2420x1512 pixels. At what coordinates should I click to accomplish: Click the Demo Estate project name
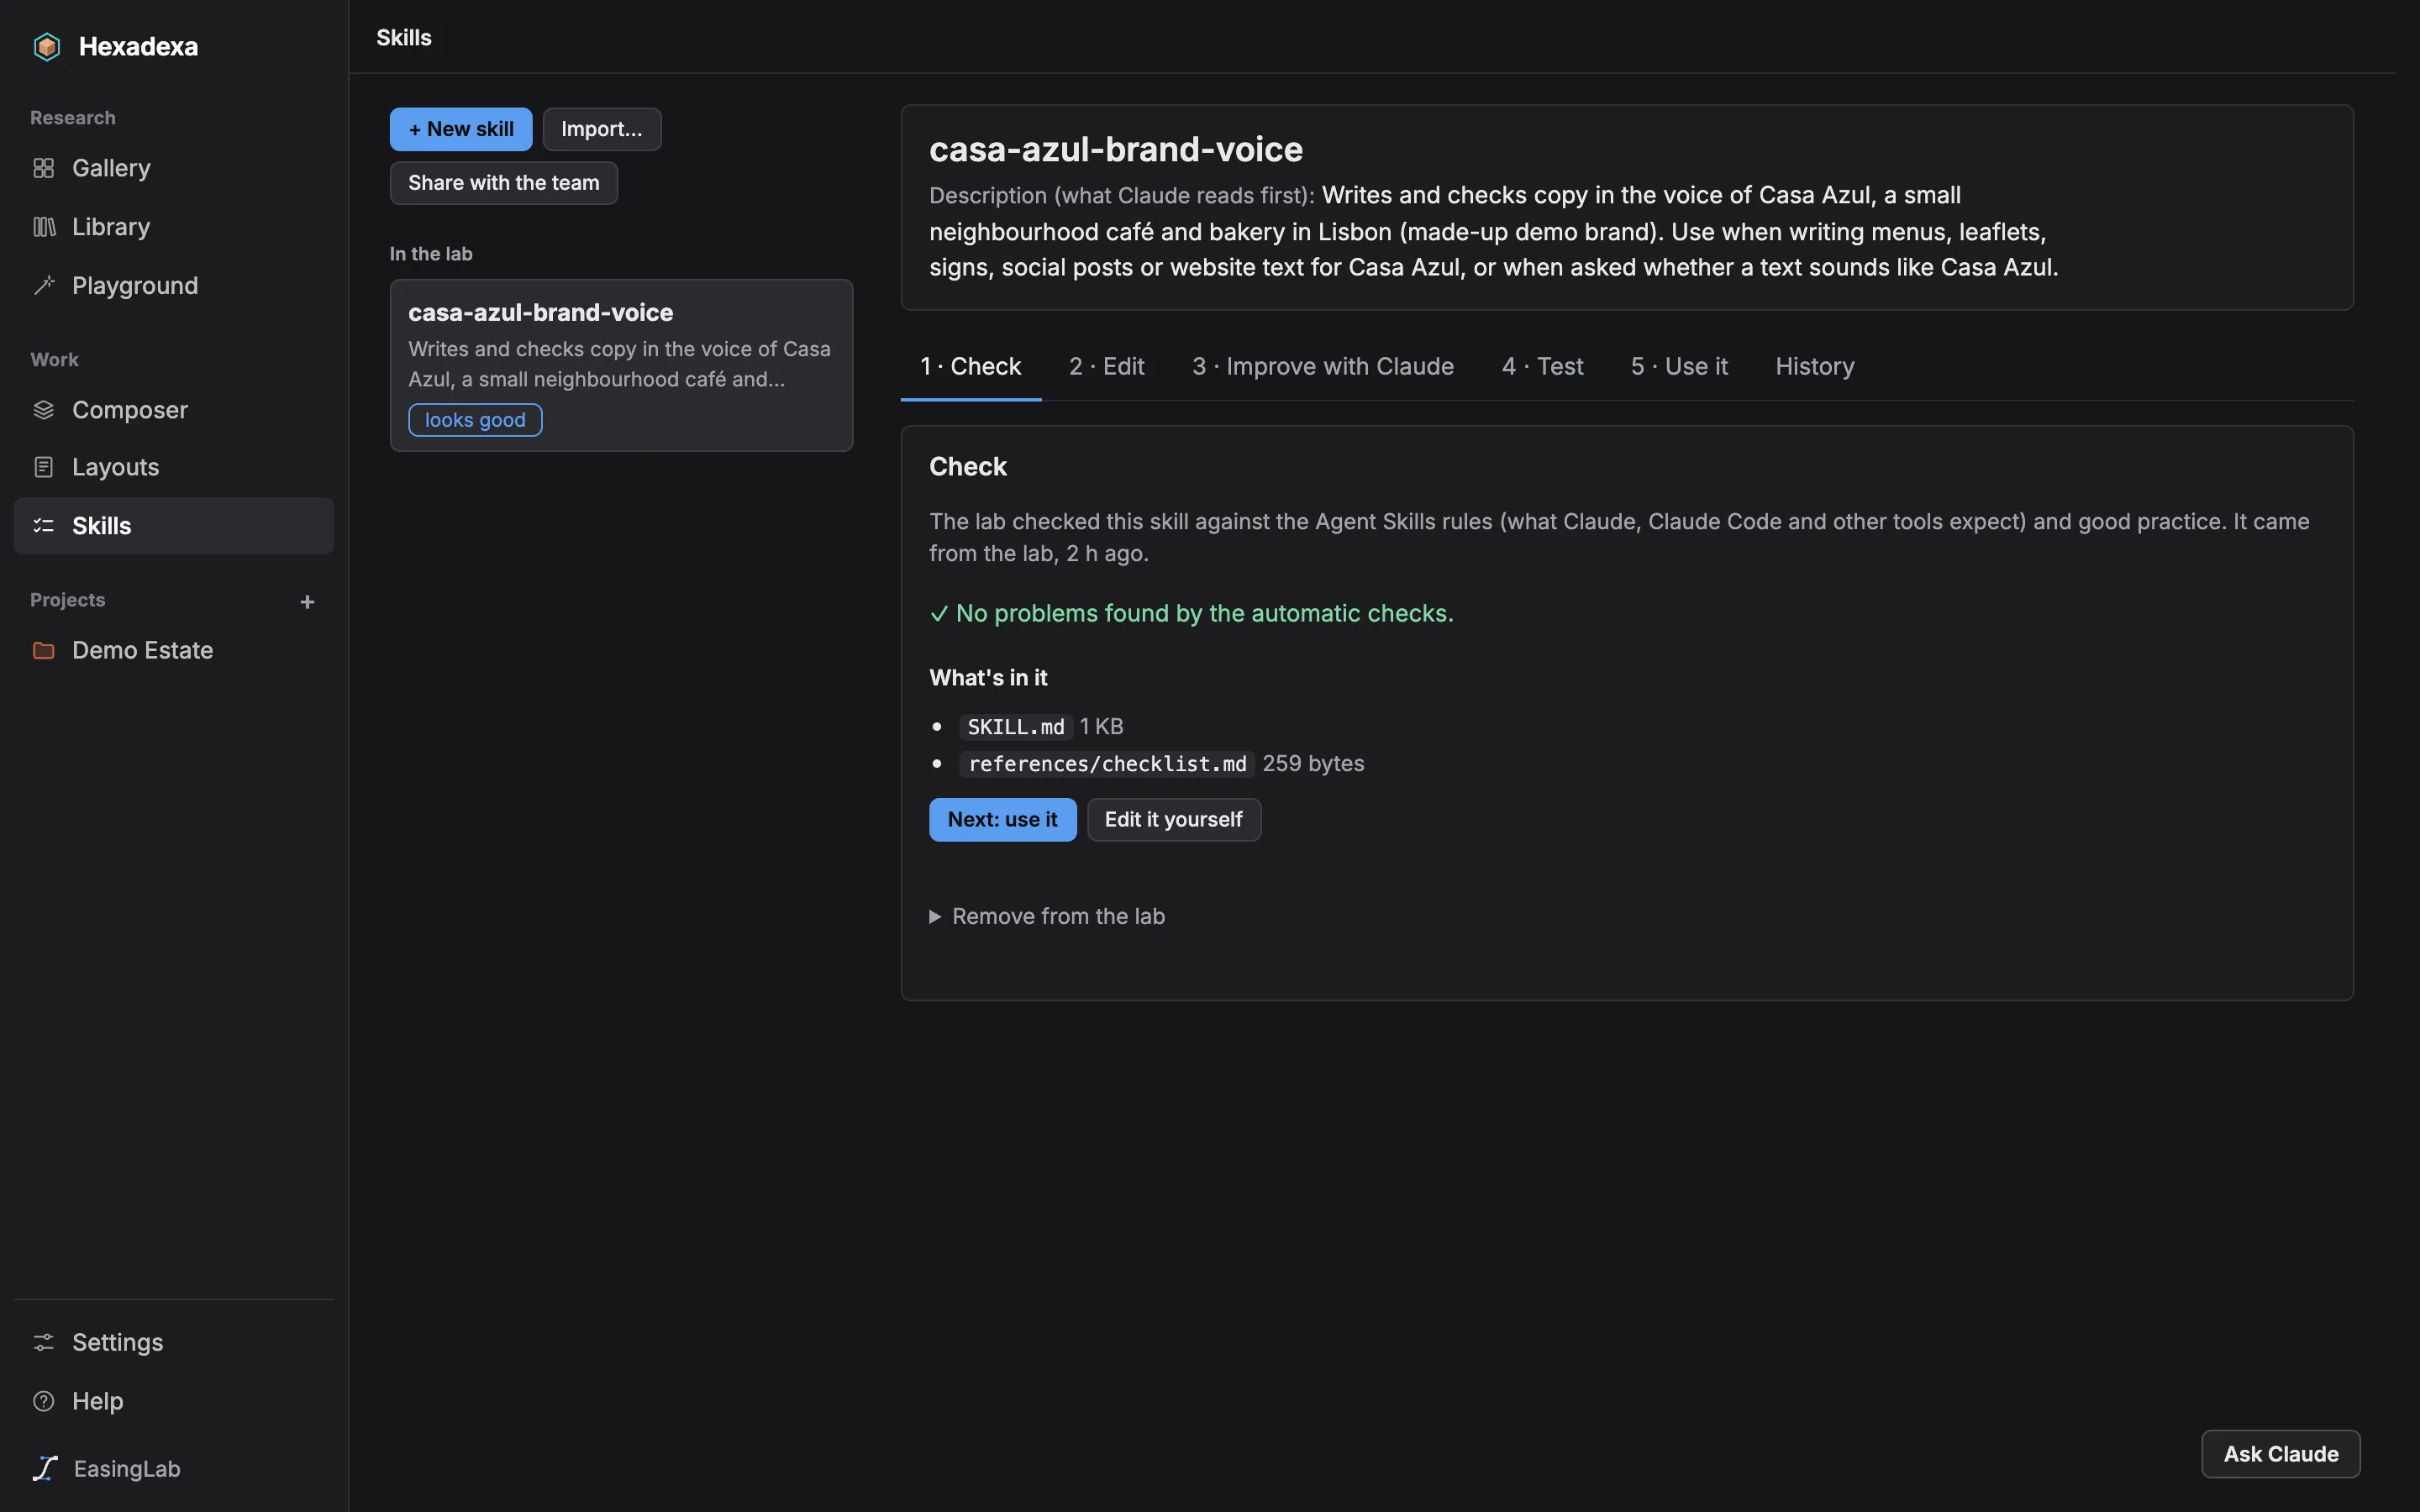click(143, 650)
